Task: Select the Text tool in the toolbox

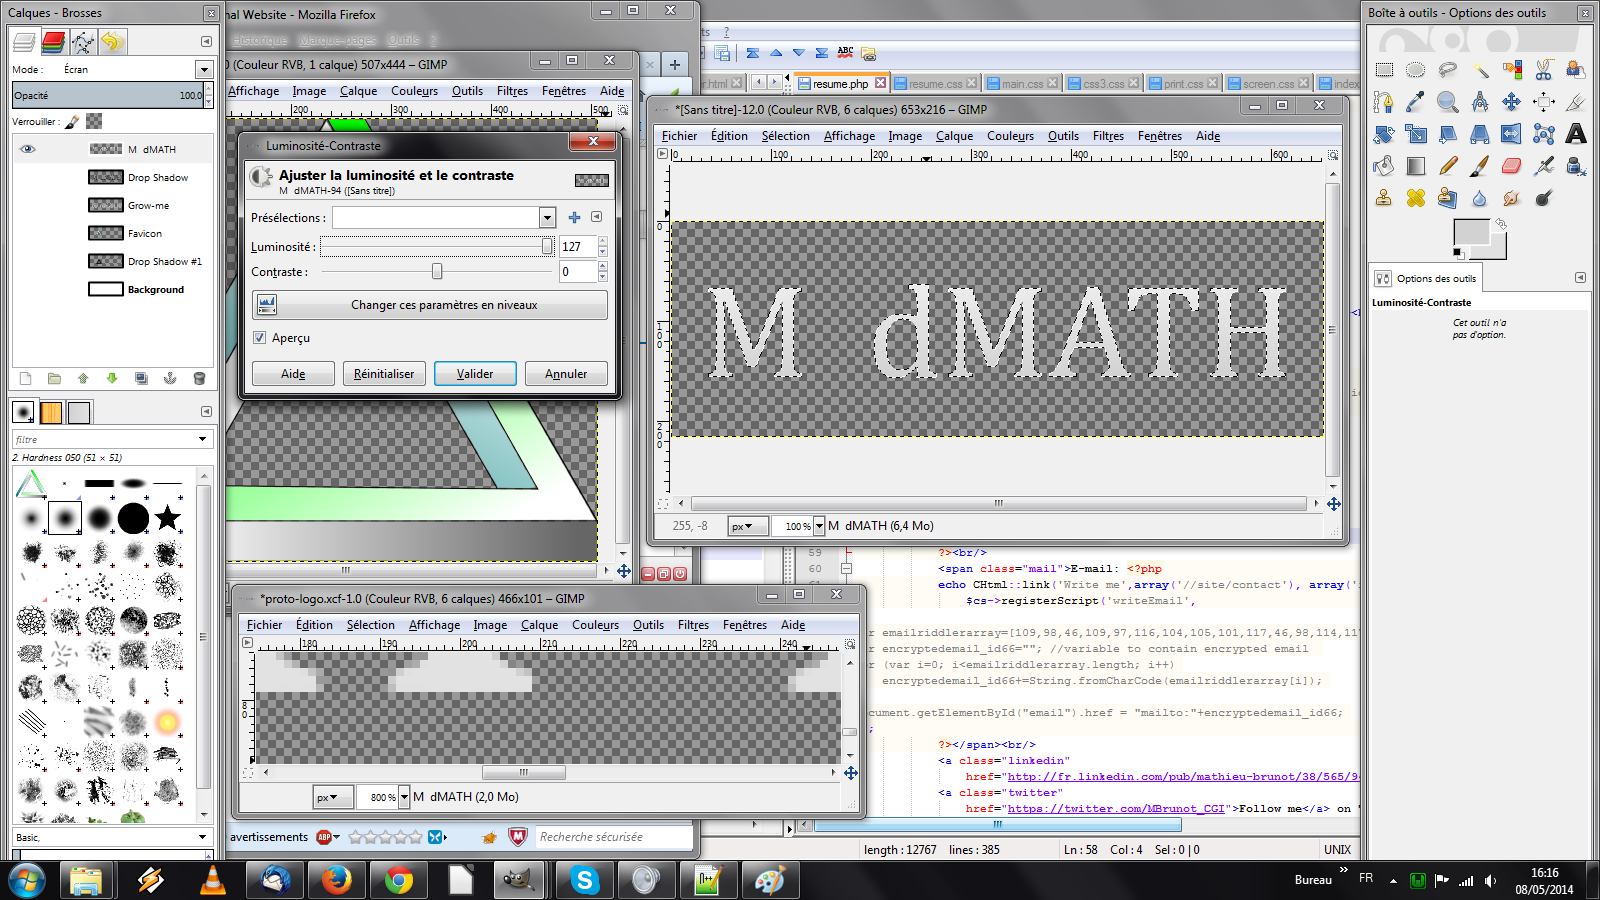Action: coord(1576,133)
